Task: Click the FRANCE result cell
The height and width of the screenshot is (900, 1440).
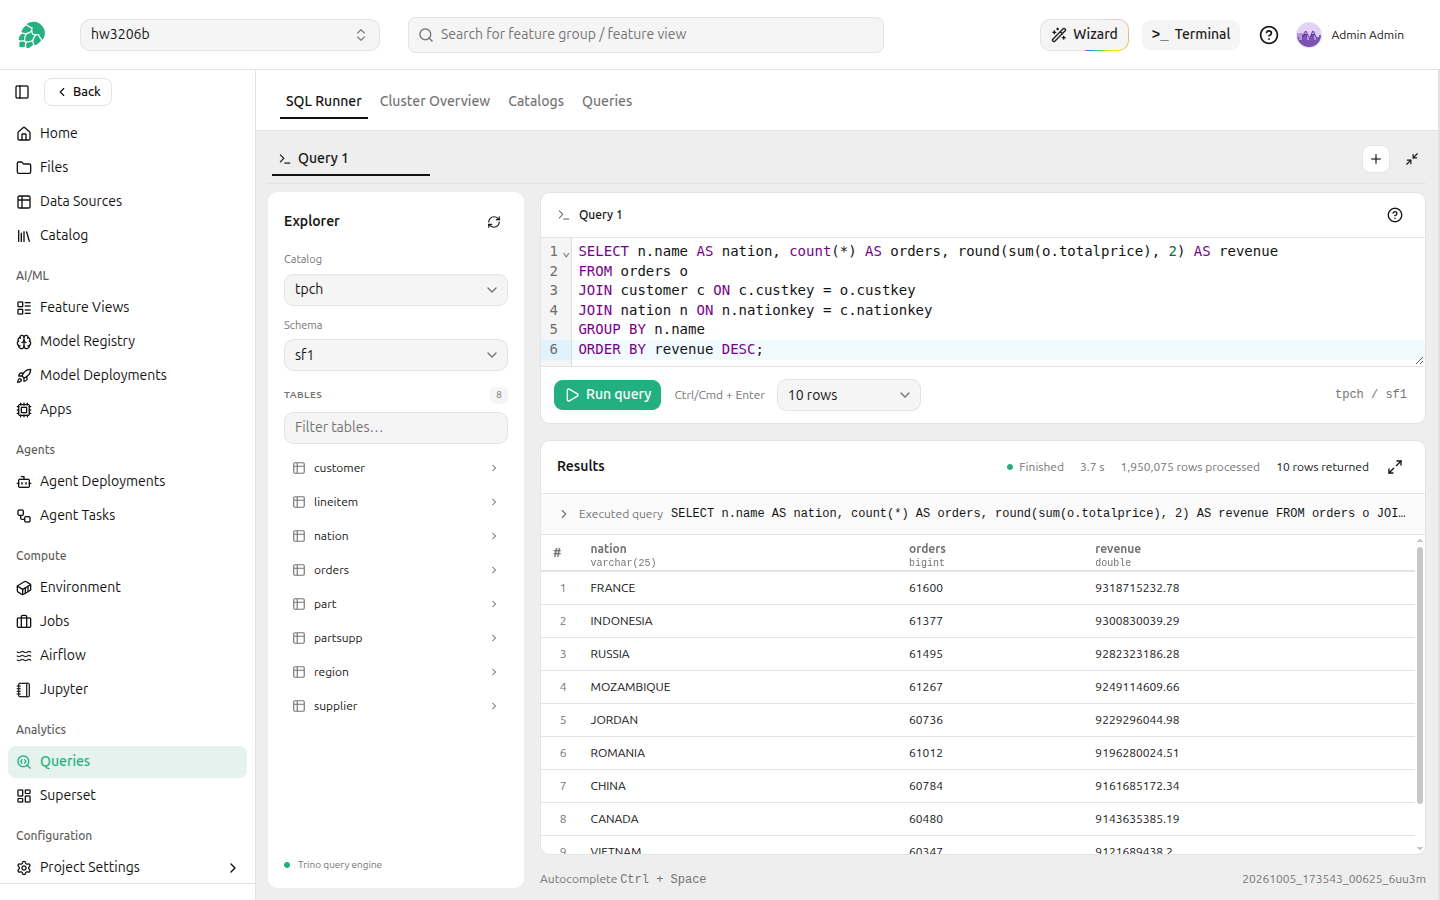Action: (613, 588)
